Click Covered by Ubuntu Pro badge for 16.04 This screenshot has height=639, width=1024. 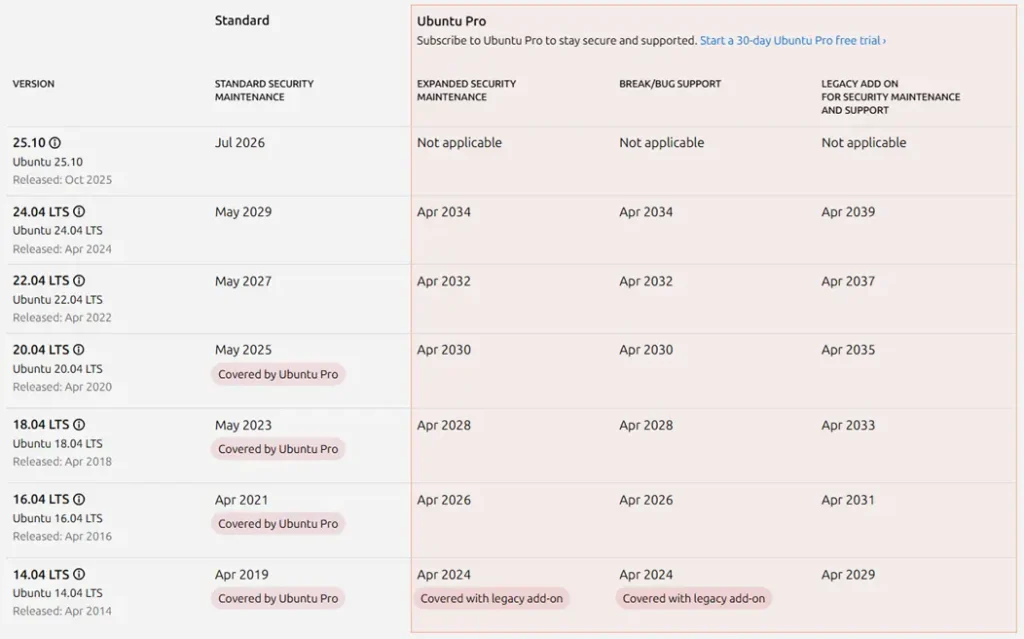point(278,524)
